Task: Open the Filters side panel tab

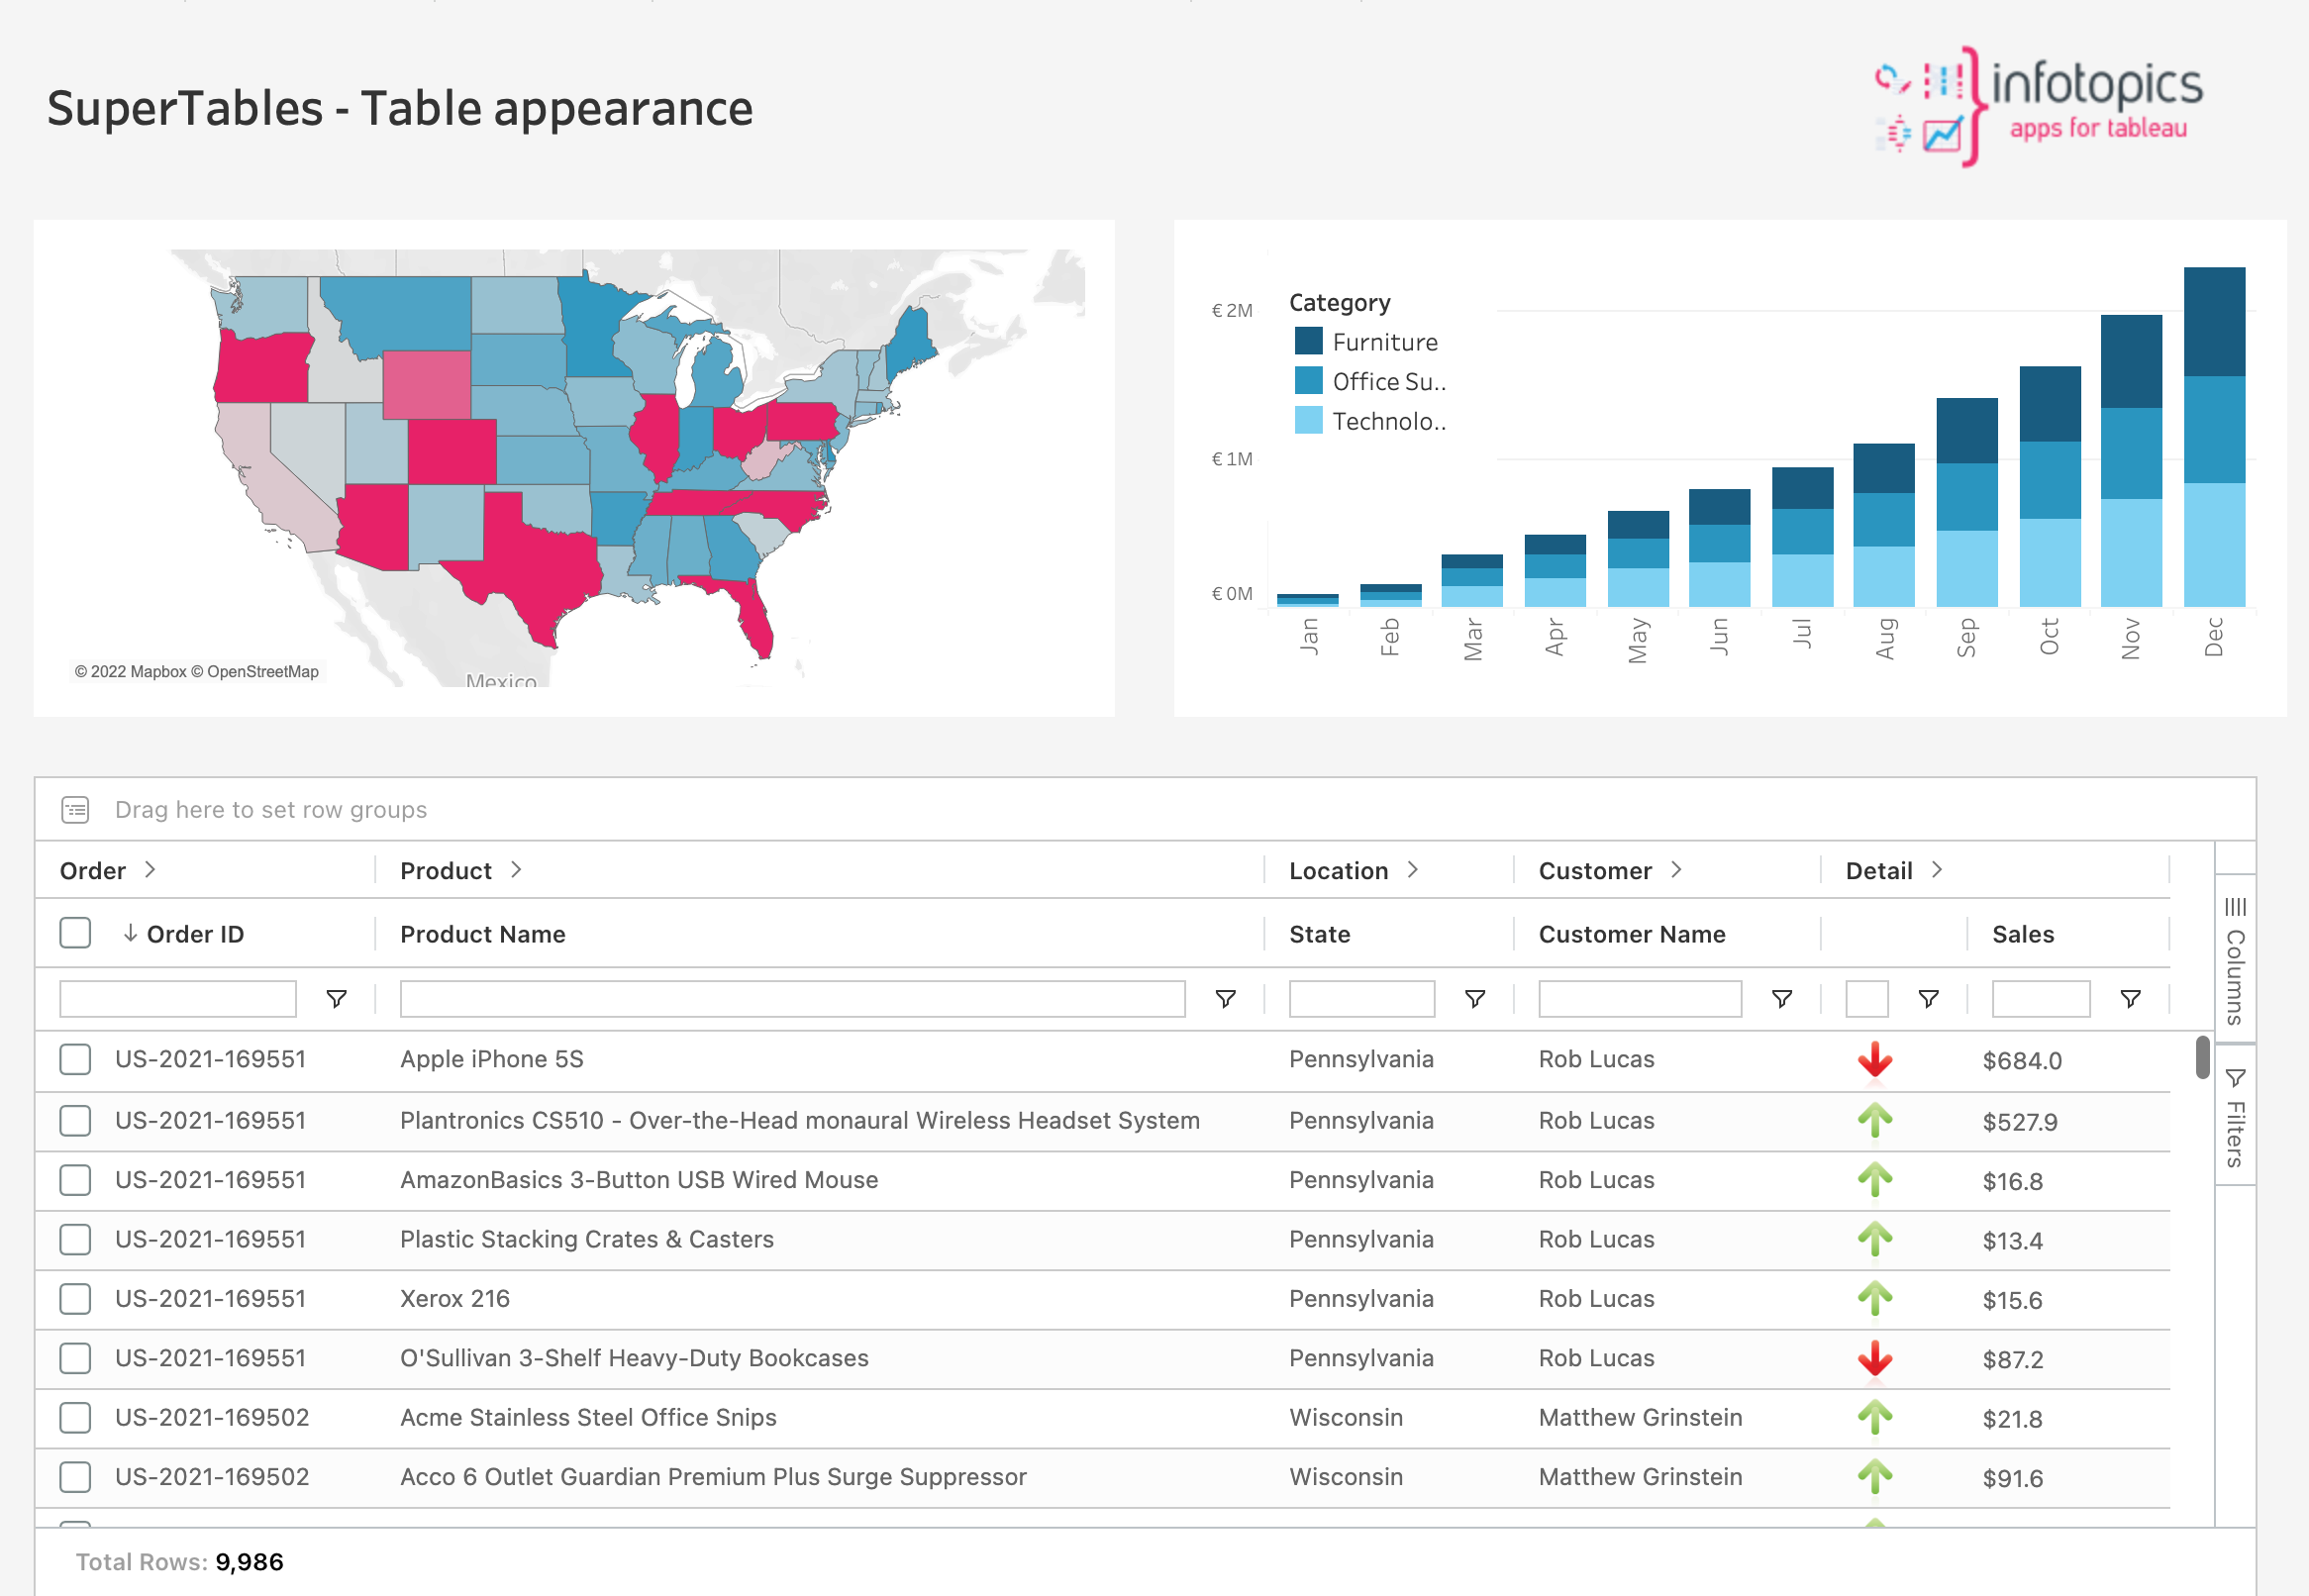Action: 2235,1116
